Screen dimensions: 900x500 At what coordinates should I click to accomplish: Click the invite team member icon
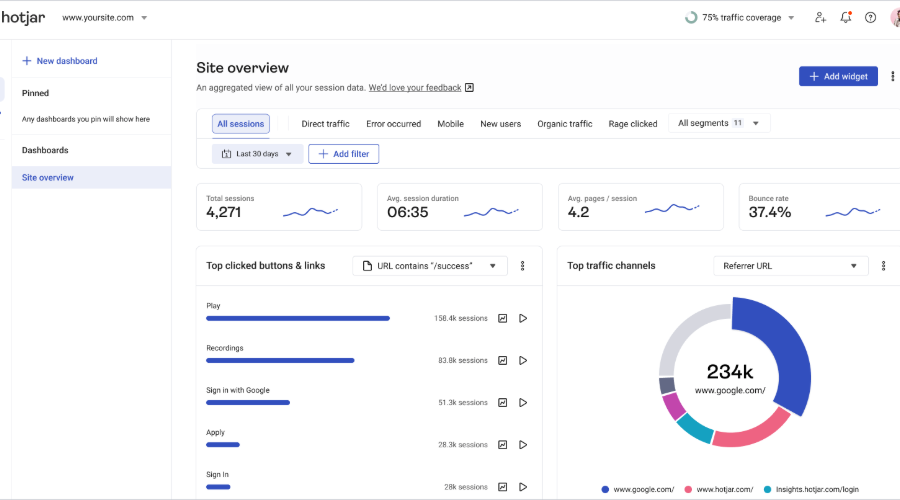(x=821, y=17)
